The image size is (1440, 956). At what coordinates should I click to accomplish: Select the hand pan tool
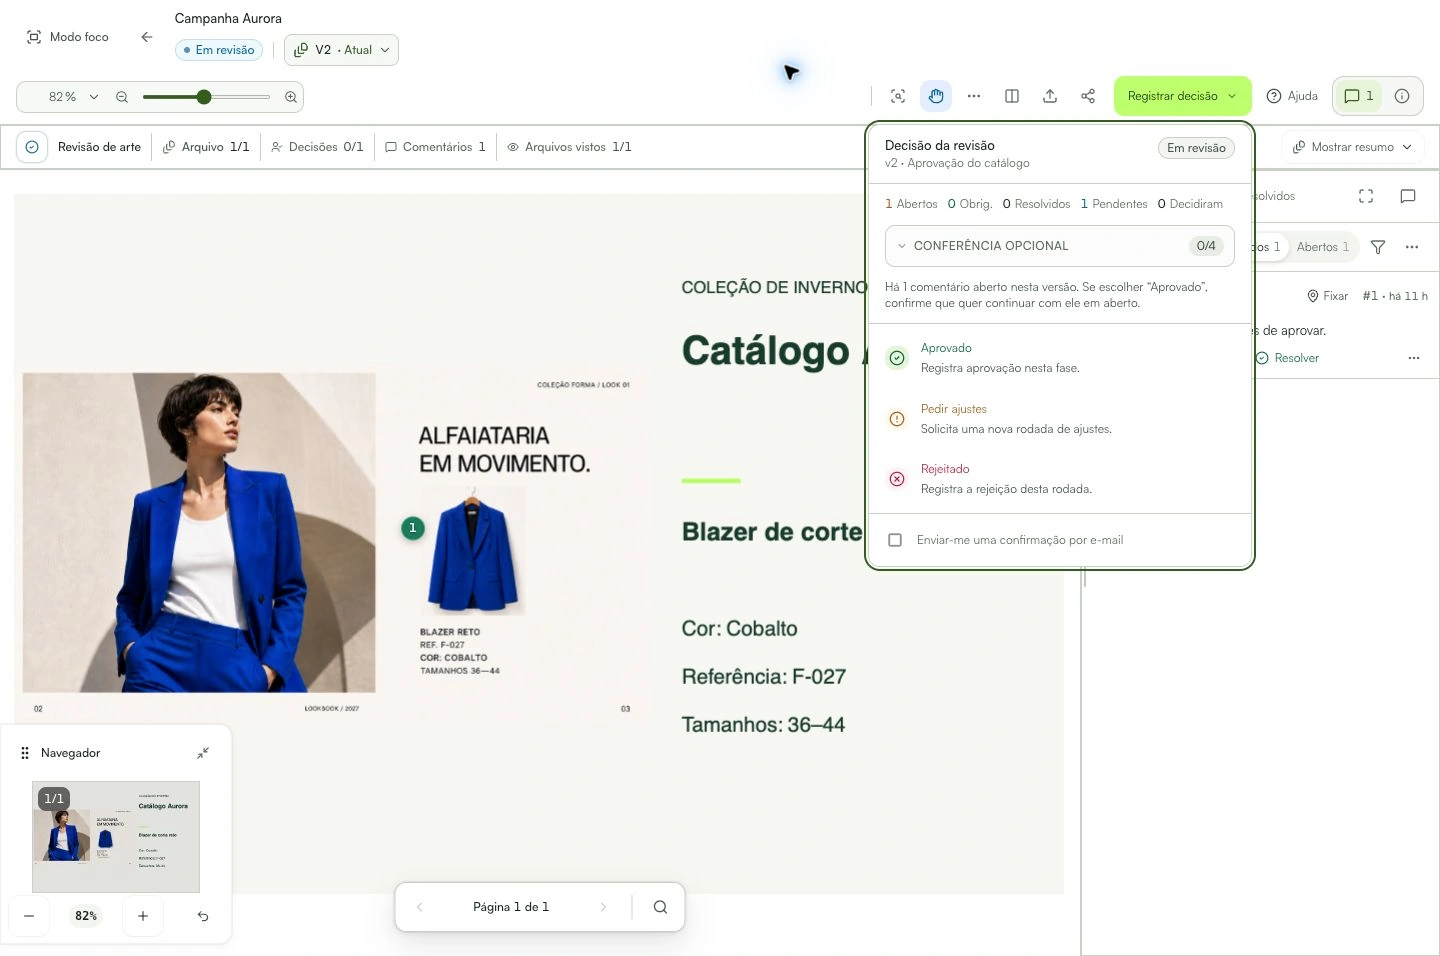[x=936, y=96]
